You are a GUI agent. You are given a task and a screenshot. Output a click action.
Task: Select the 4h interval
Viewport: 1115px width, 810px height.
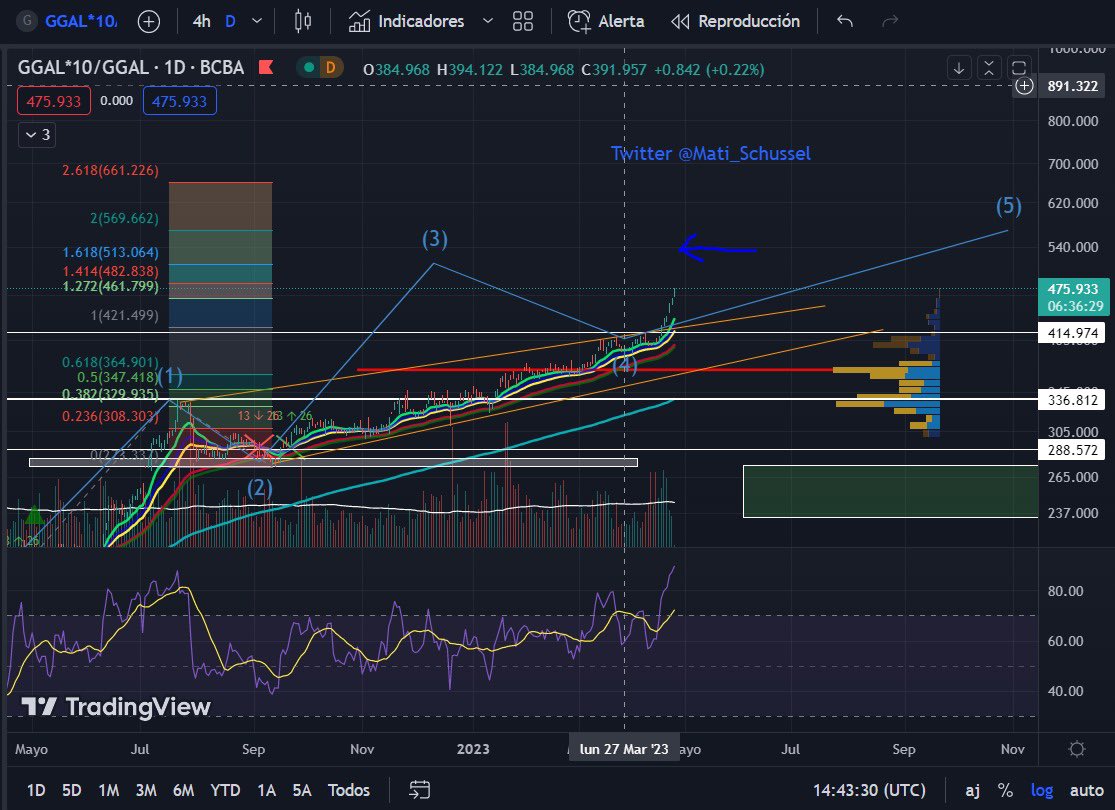(201, 21)
